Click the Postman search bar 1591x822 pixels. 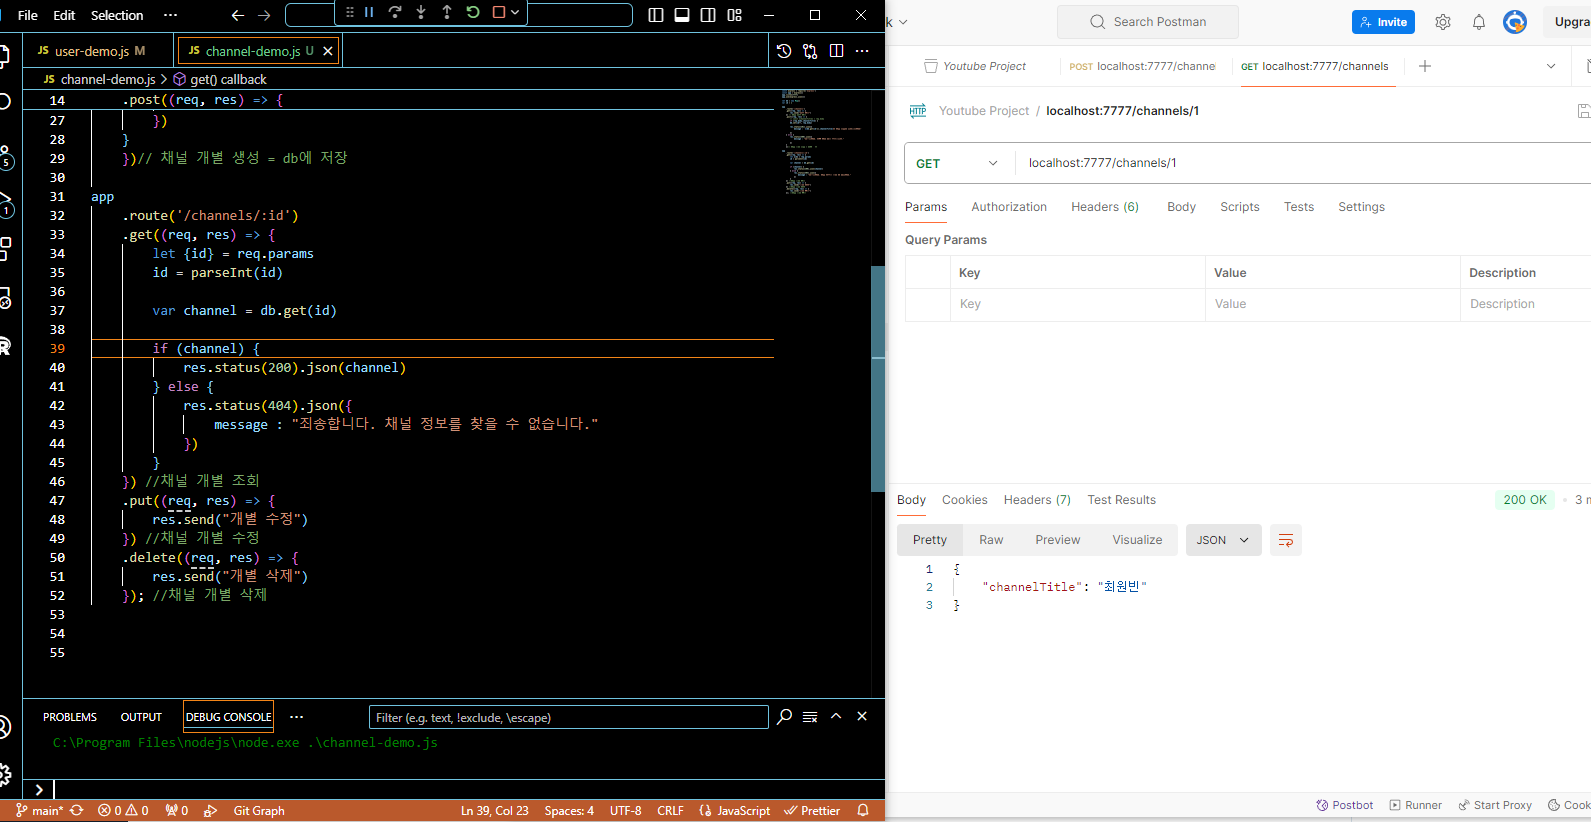click(1147, 22)
